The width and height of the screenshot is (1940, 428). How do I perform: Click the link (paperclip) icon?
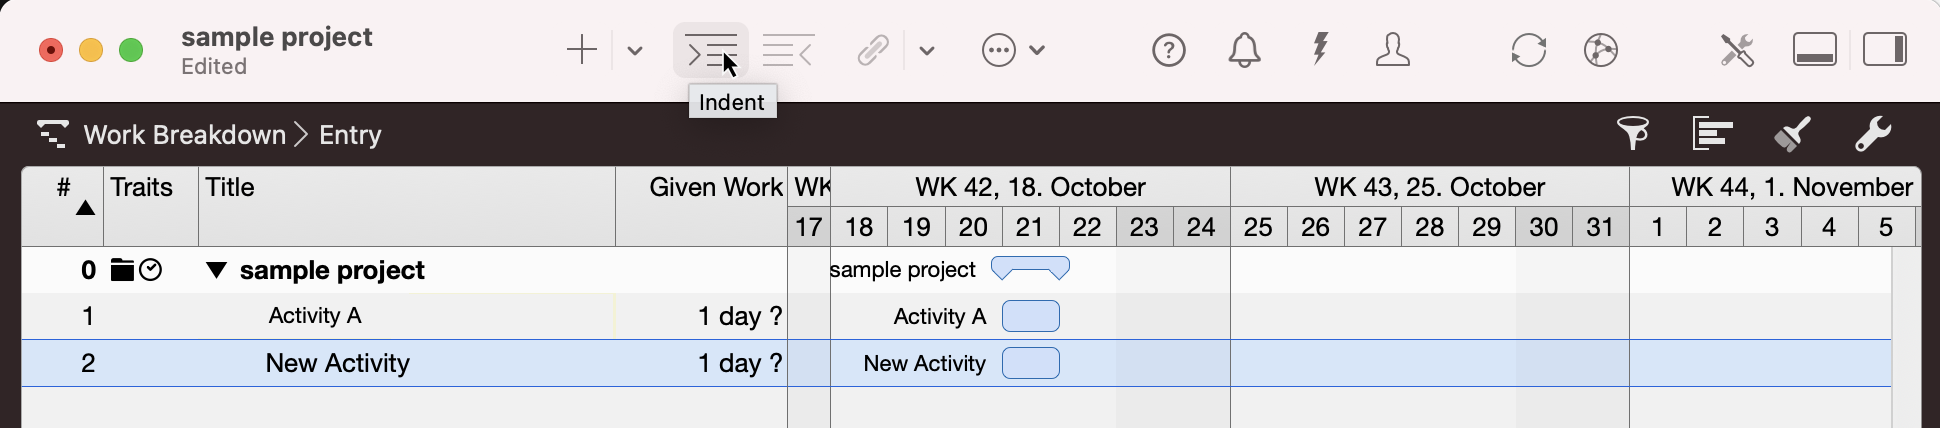[x=873, y=50]
